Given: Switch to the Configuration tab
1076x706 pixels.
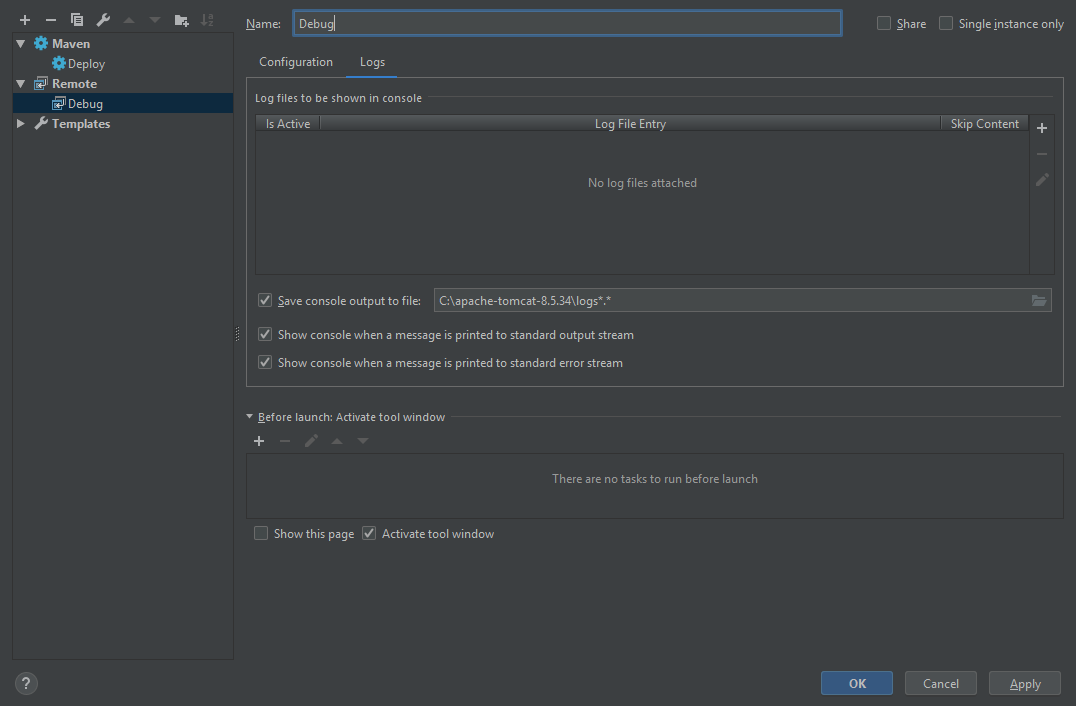Looking at the screenshot, I should click(295, 61).
